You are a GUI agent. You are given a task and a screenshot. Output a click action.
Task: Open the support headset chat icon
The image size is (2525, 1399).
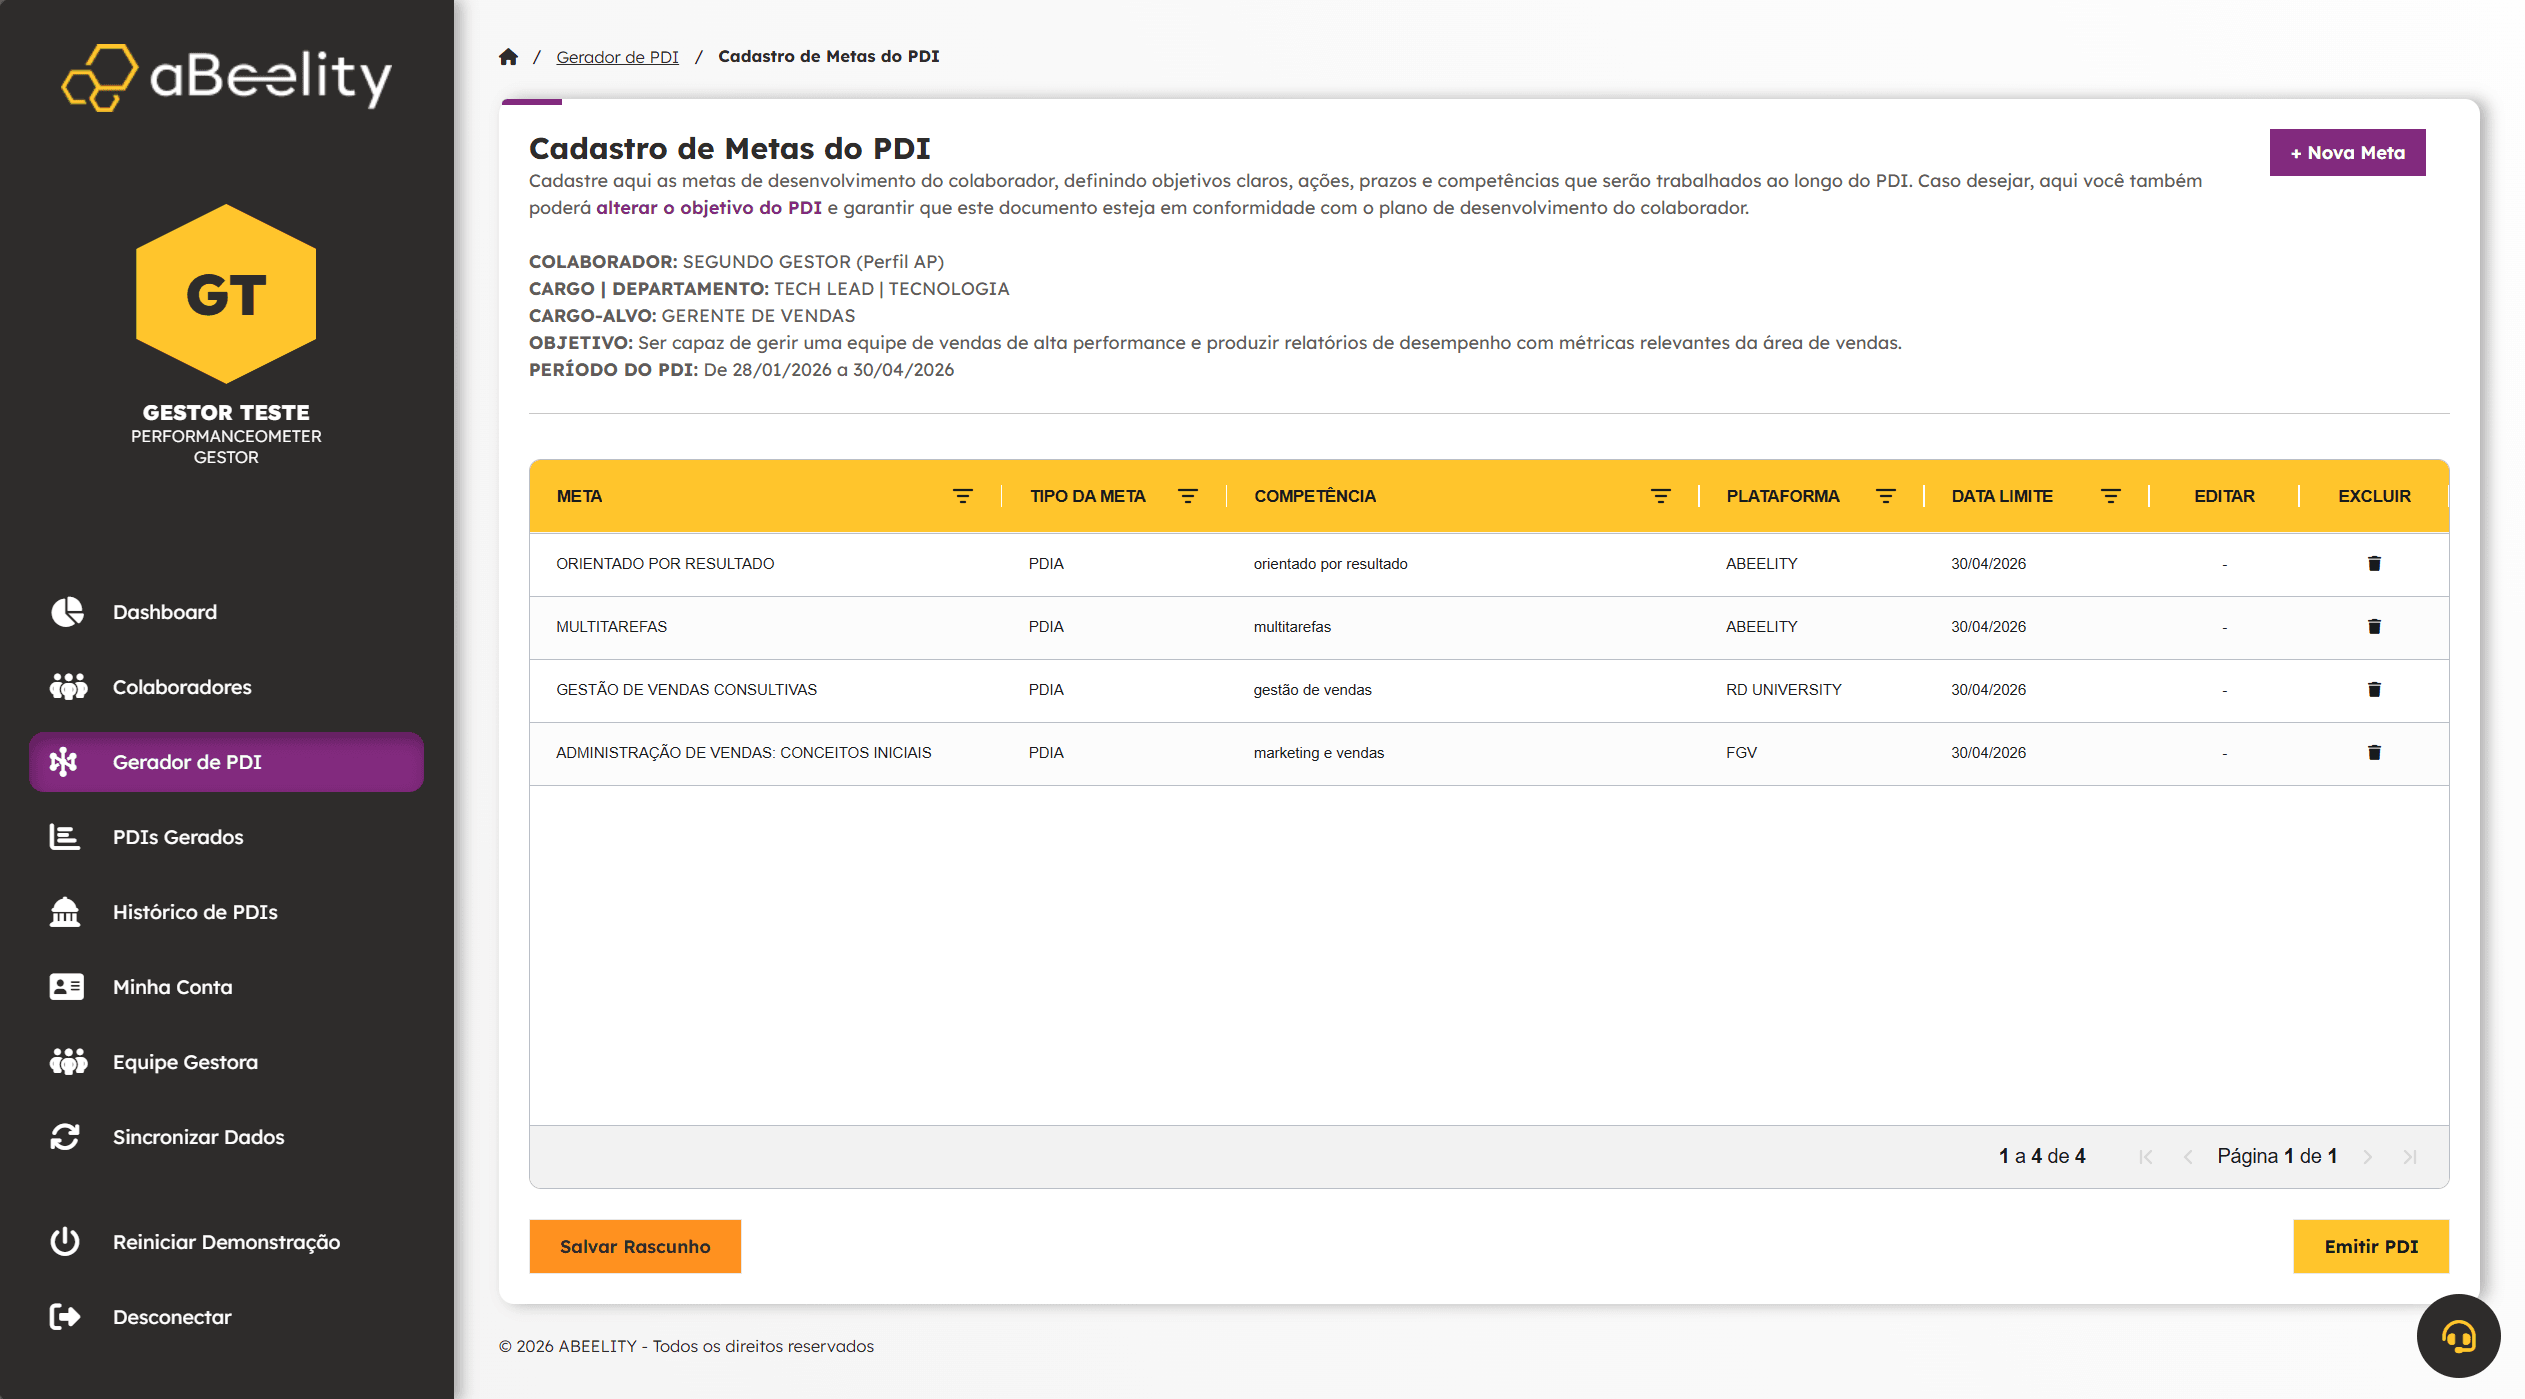pyautogui.click(x=2458, y=1336)
